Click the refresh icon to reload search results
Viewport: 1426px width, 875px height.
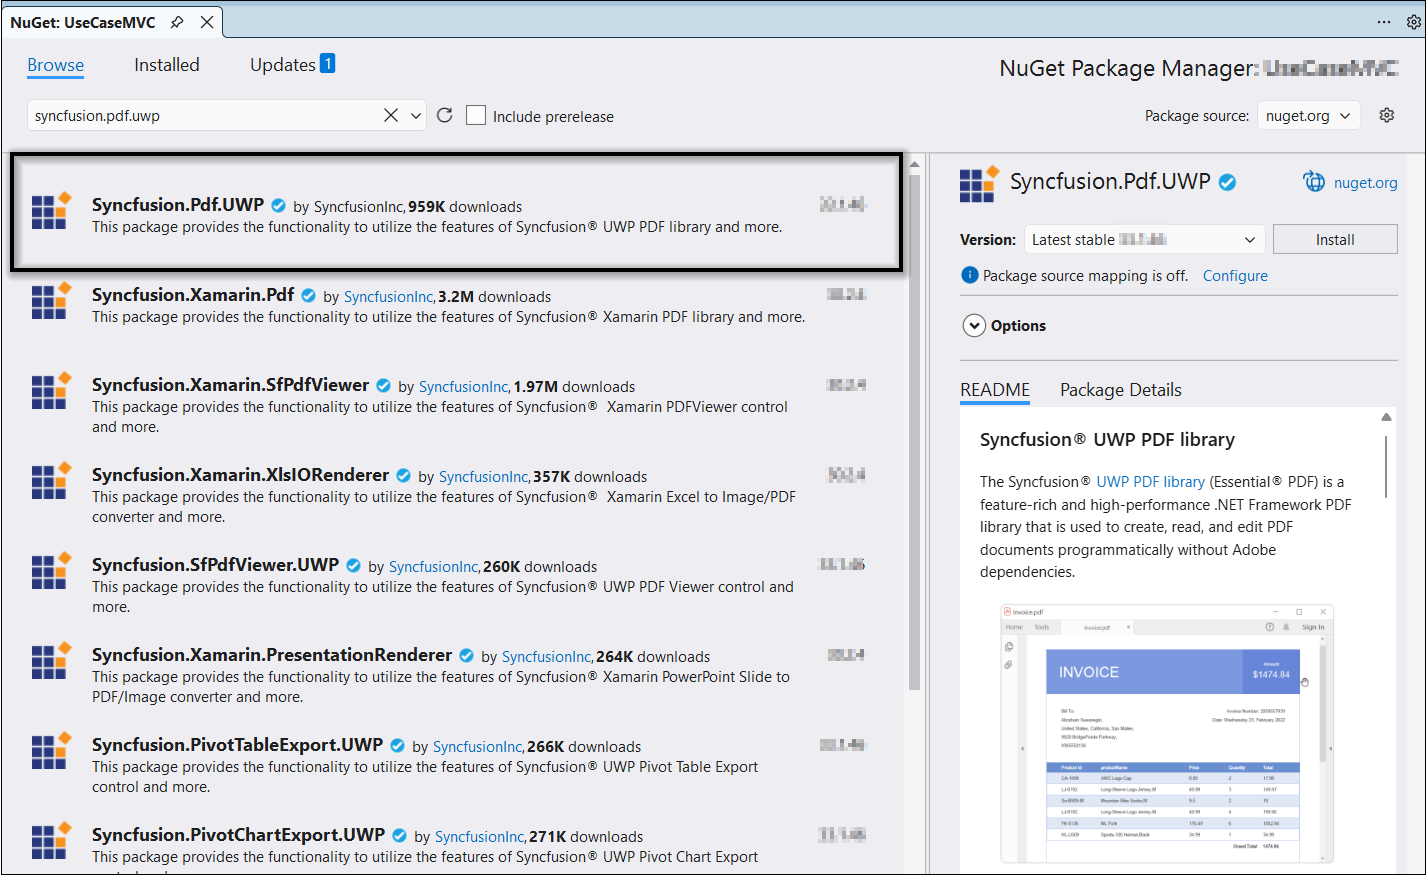click(444, 114)
